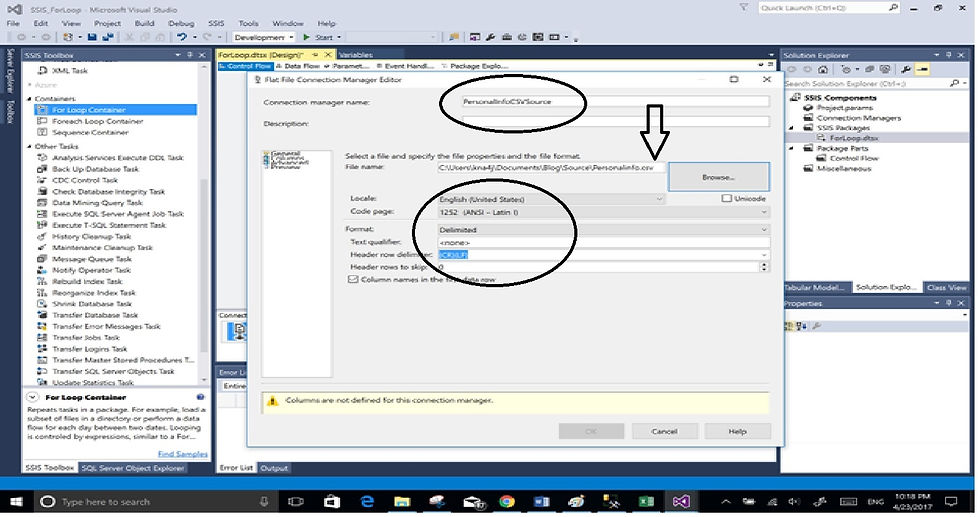Click the search magnifier in Solution Explorer

[954, 83]
